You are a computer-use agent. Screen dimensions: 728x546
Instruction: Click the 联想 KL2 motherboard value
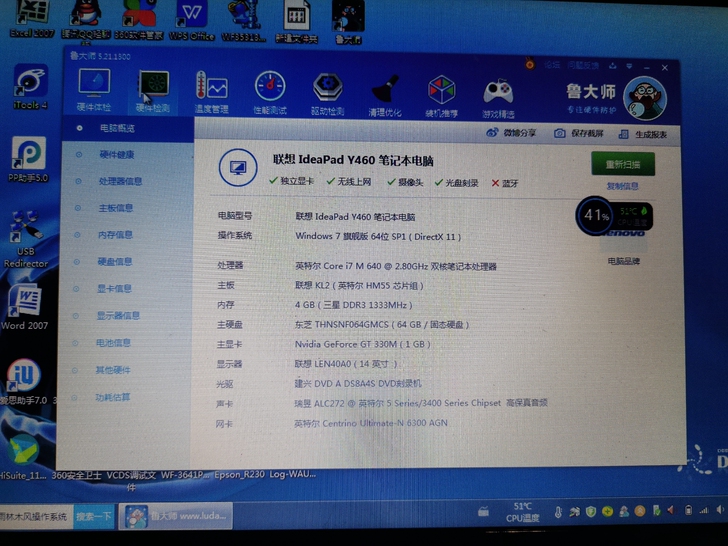(x=359, y=286)
